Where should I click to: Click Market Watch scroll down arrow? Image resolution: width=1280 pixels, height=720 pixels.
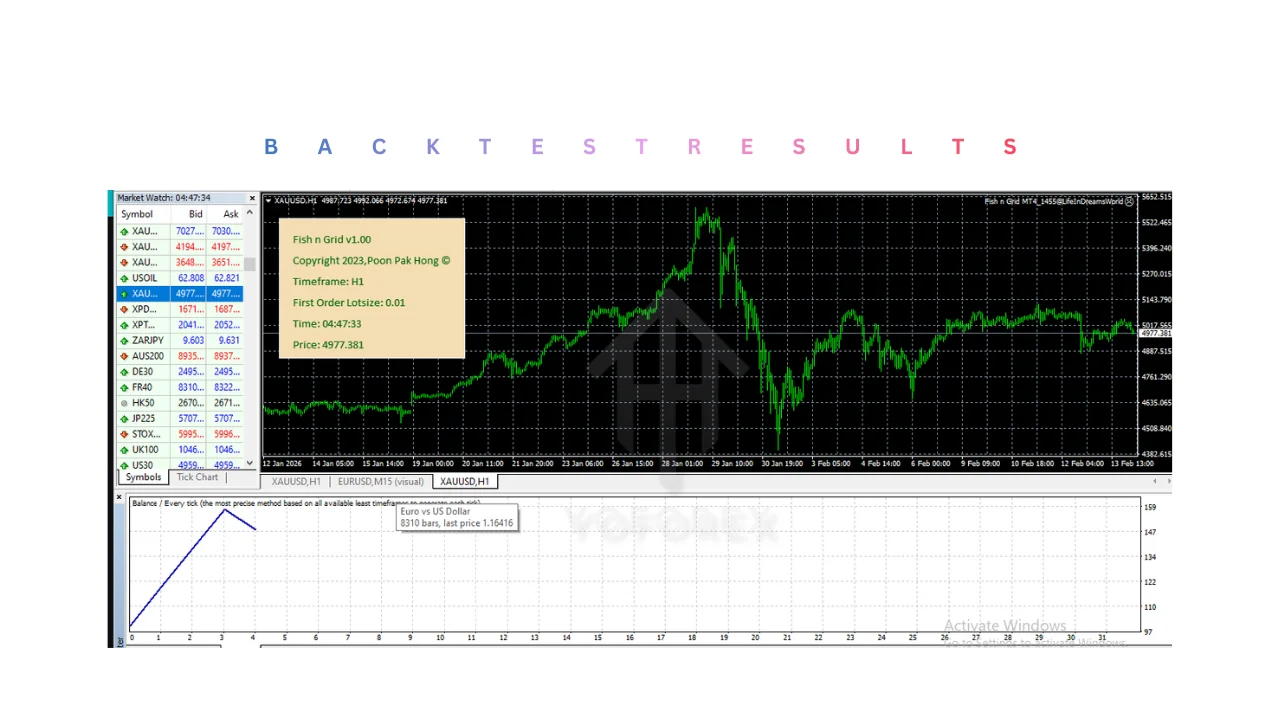[250, 464]
